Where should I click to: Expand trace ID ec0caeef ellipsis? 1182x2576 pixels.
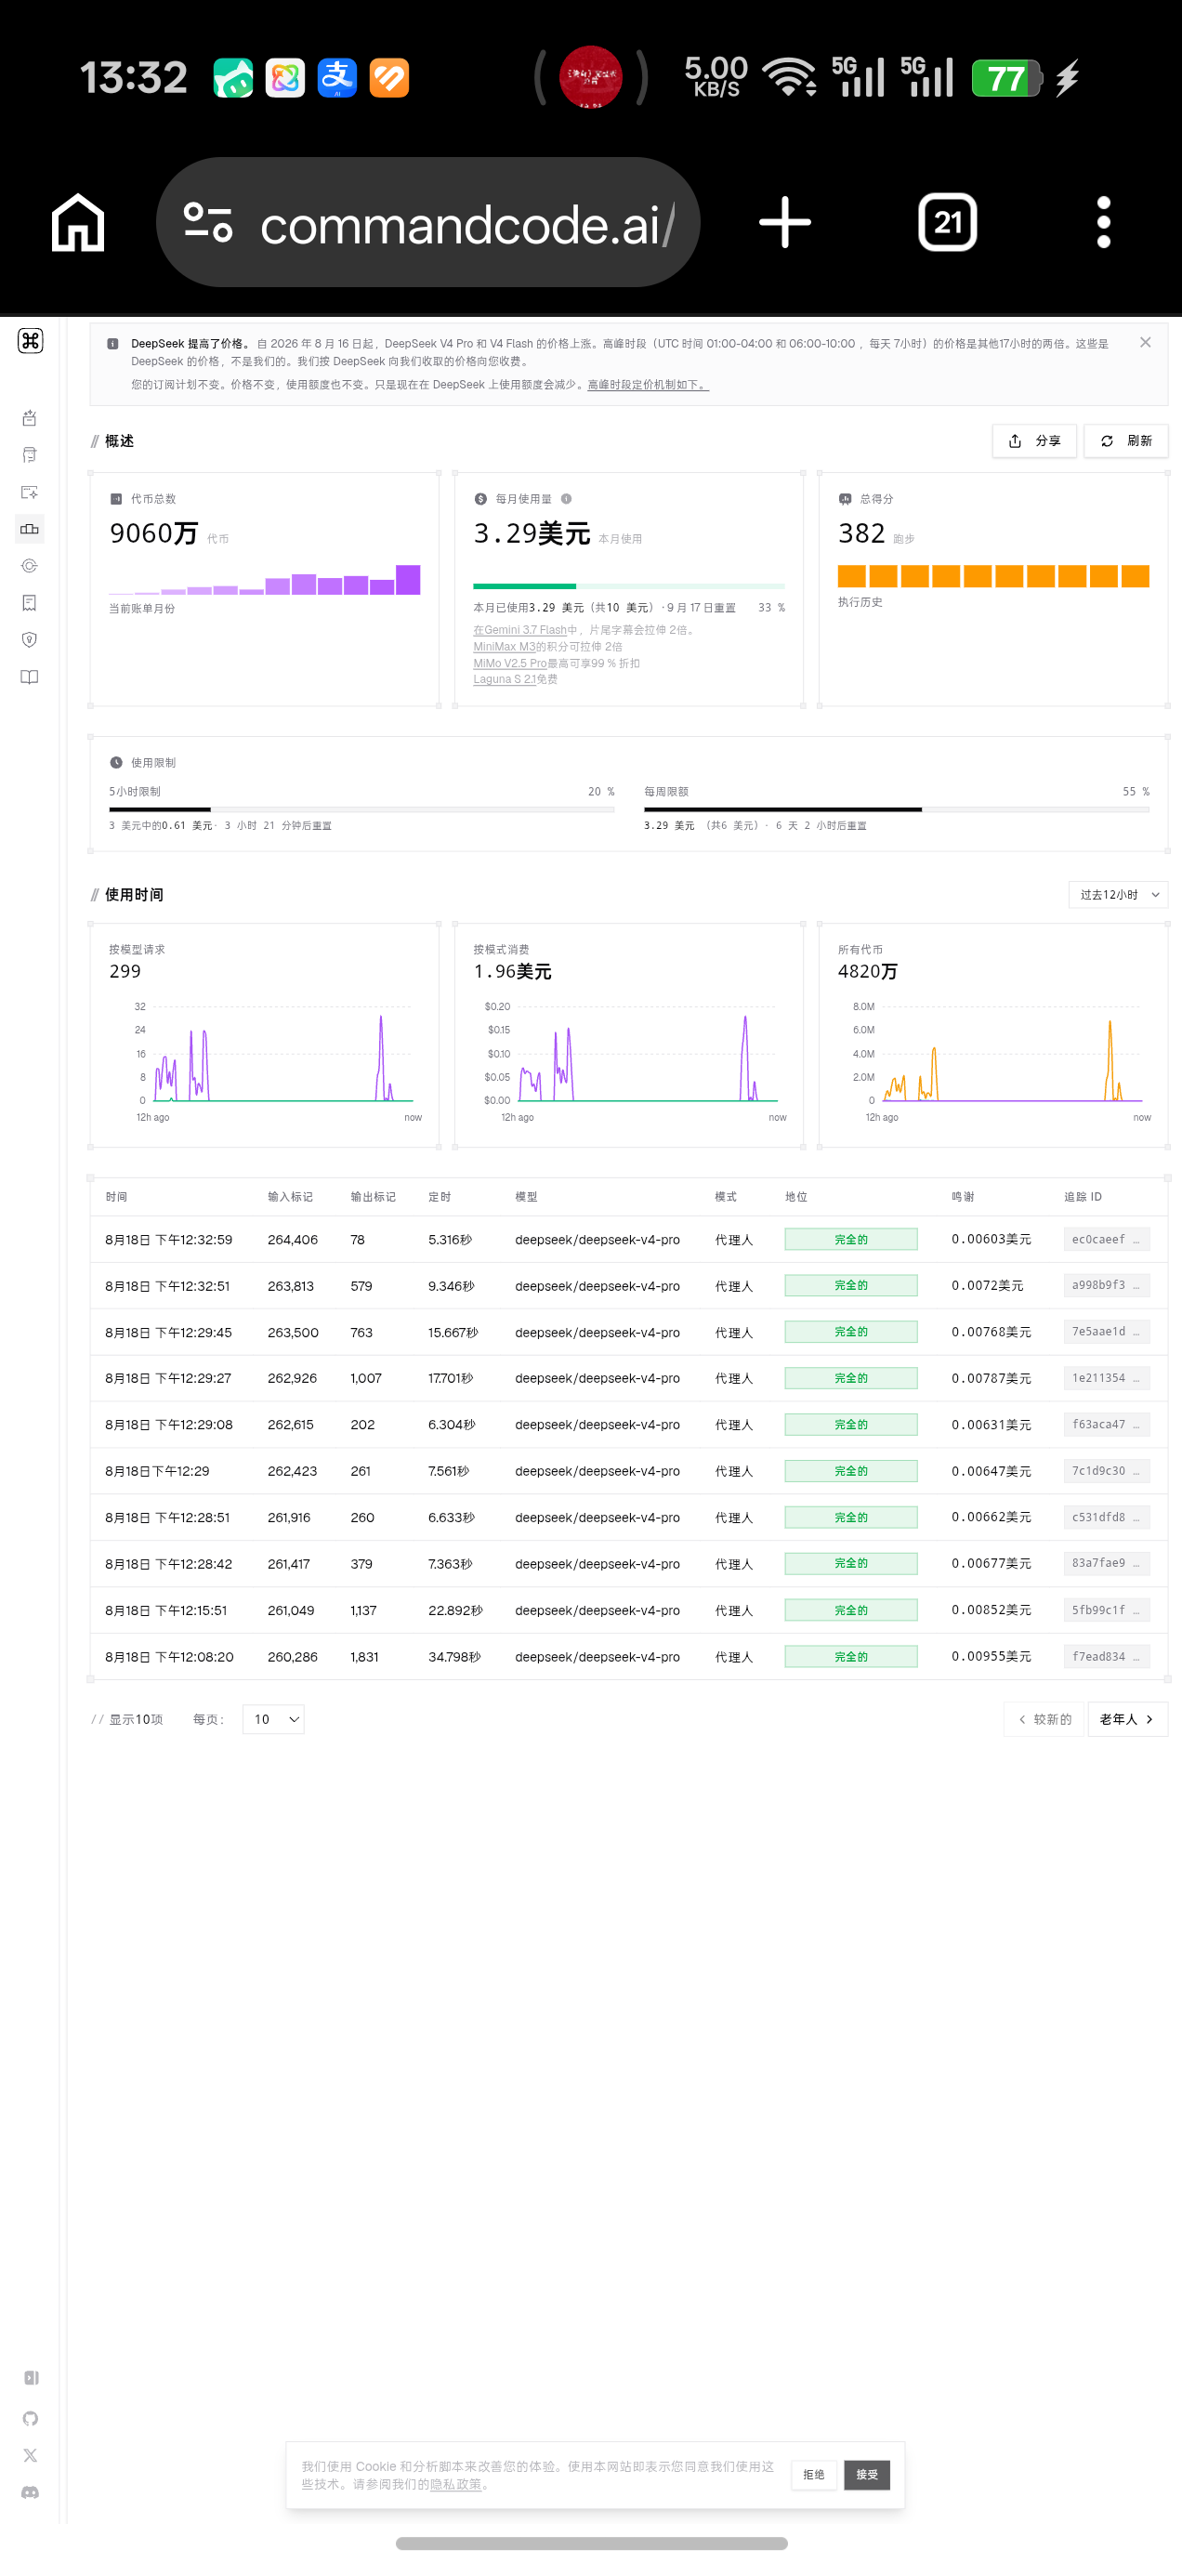[1136, 1240]
